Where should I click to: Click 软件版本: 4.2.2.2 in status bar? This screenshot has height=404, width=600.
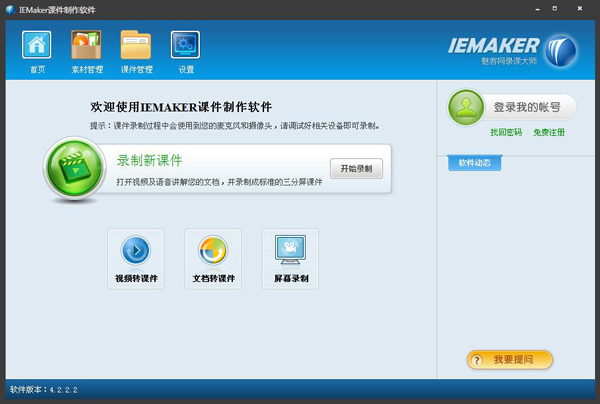point(44,390)
